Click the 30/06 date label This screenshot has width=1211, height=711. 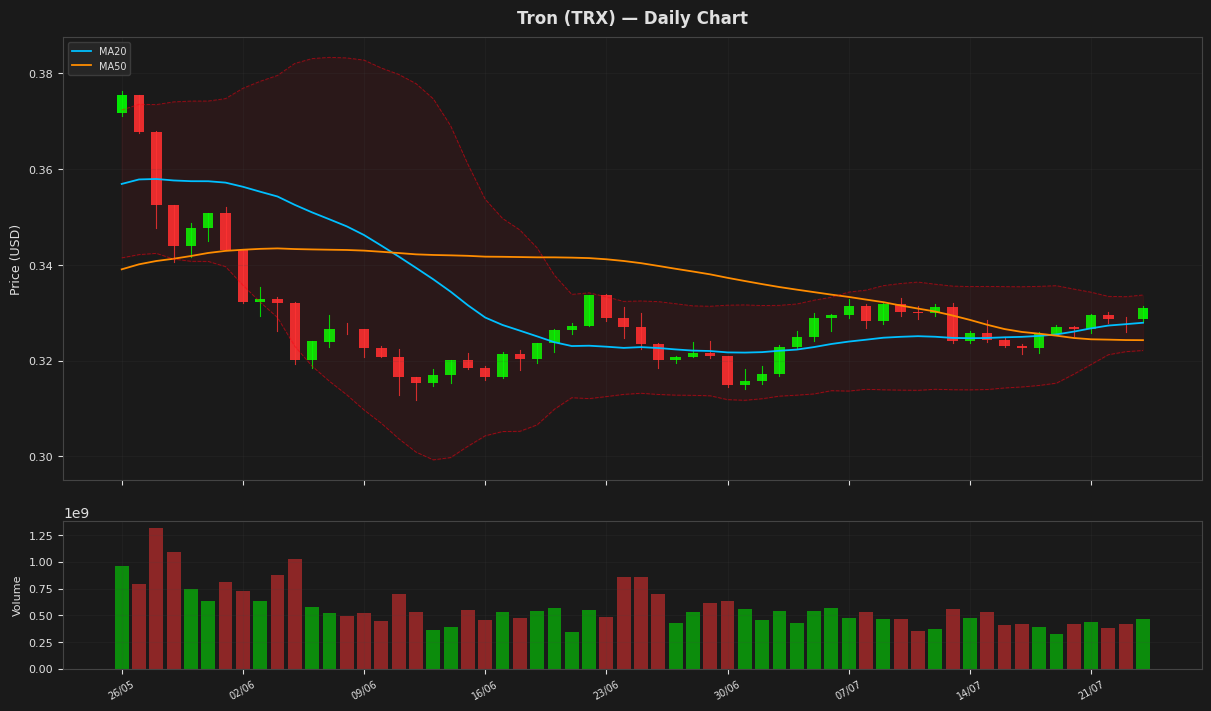(727, 689)
